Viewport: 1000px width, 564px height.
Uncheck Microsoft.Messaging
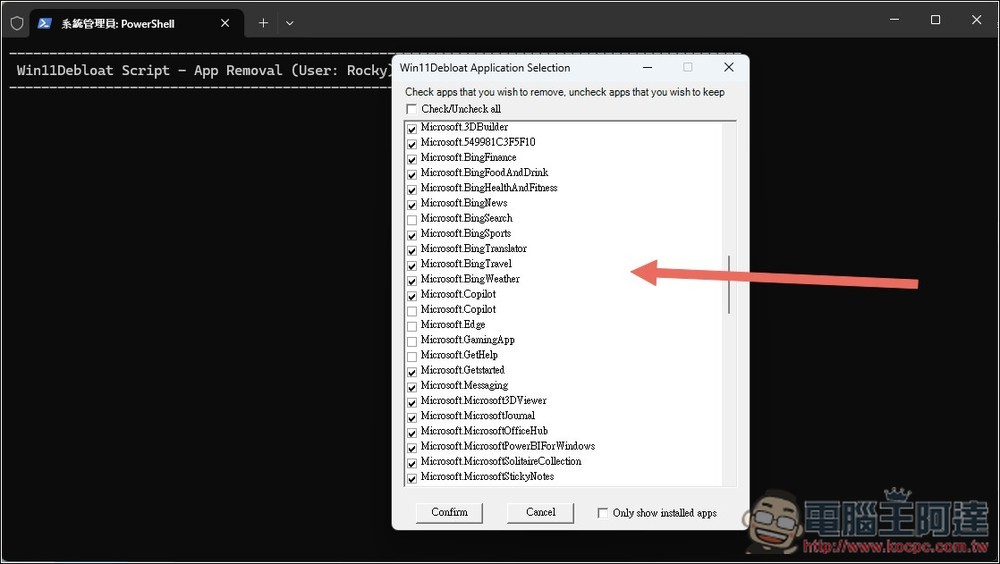click(x=412, y=387)
